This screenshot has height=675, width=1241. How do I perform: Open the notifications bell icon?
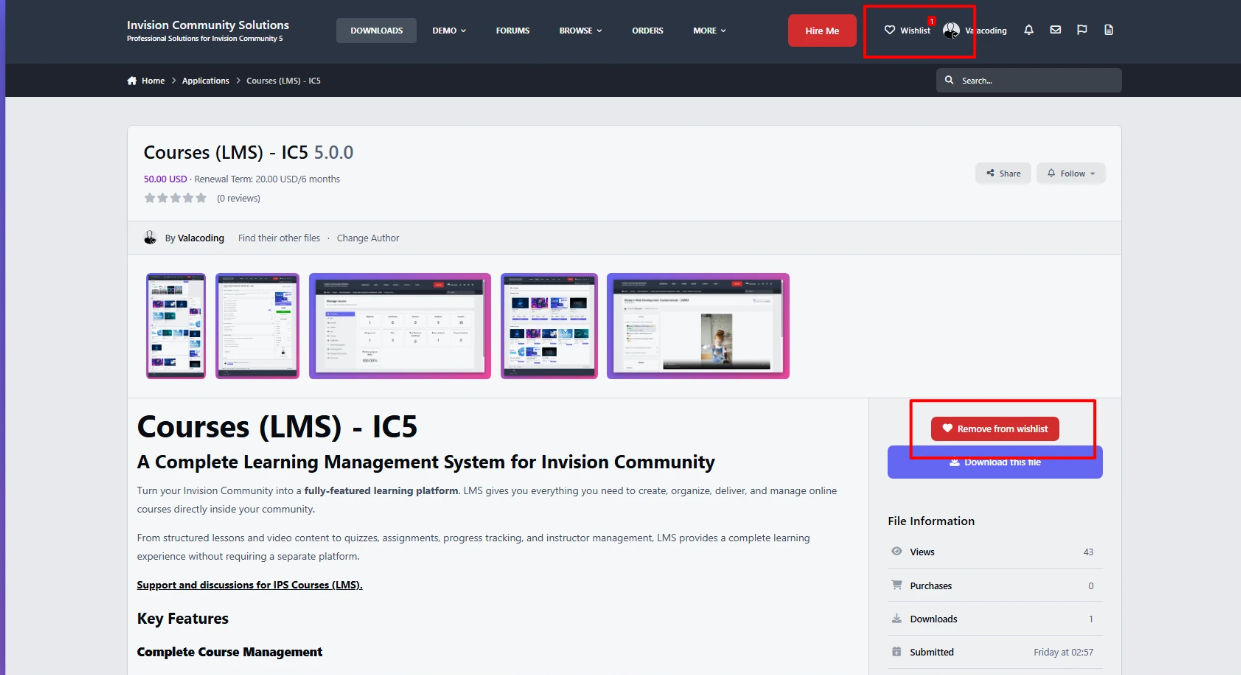(x=1029, y=30)
